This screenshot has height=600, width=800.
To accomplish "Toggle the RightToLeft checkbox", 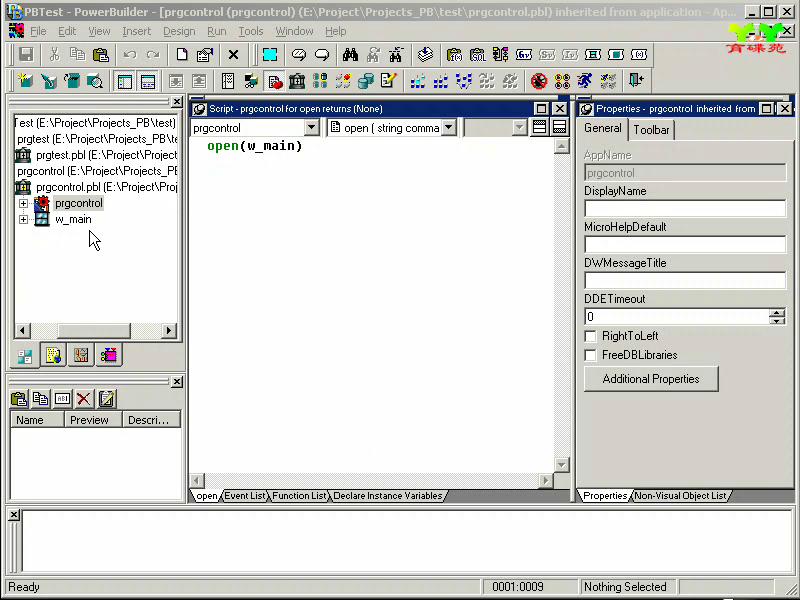I will (x=590, y=336).
